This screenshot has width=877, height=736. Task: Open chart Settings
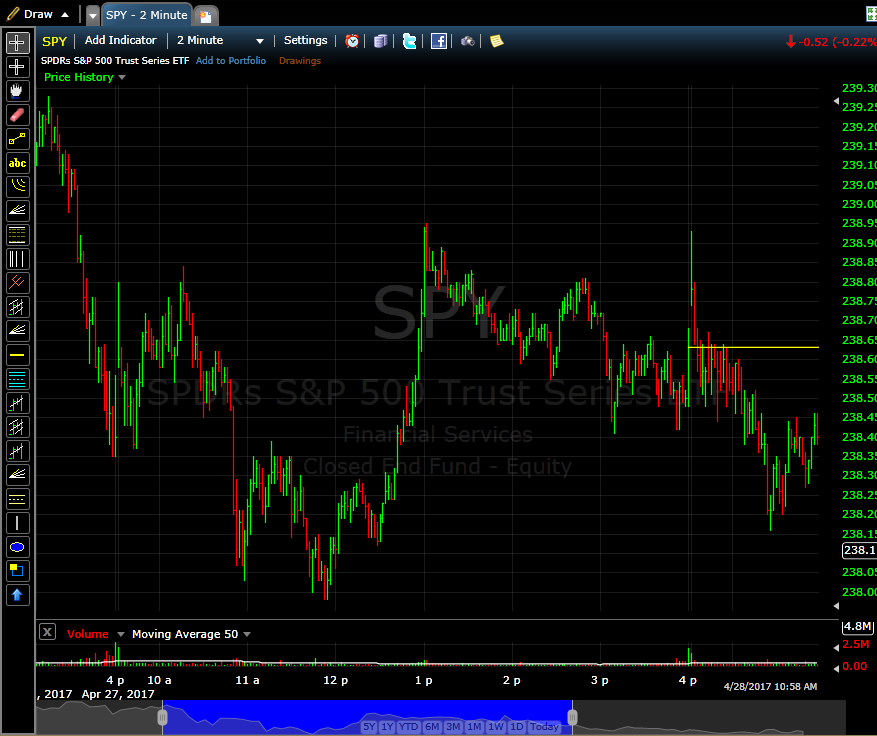click(305, 40)
